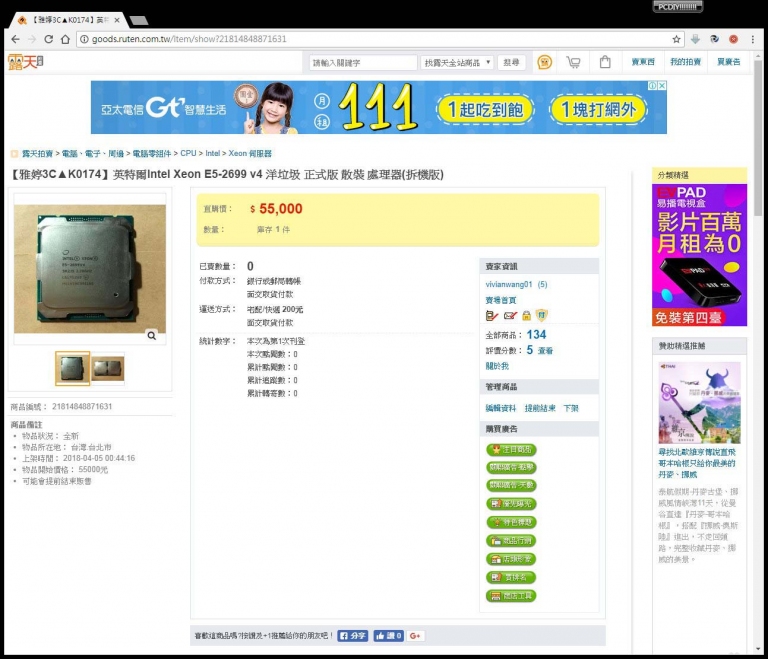Open the shopping cart
Viewport: 768px width, 659px height.
tap(574, 62)
